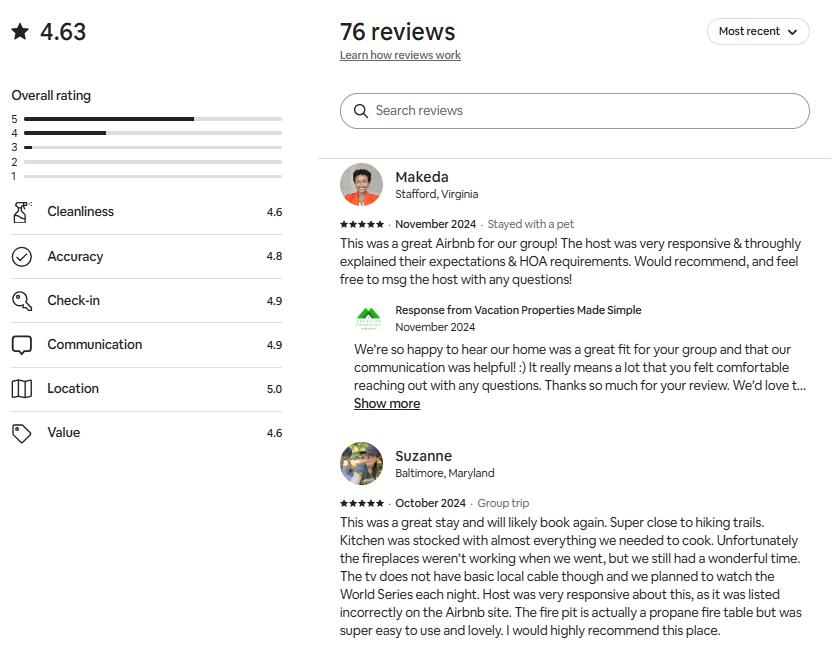Click the Cleanliness spray bottle icon
The image size is (835, 649).
tap(22, 212)
